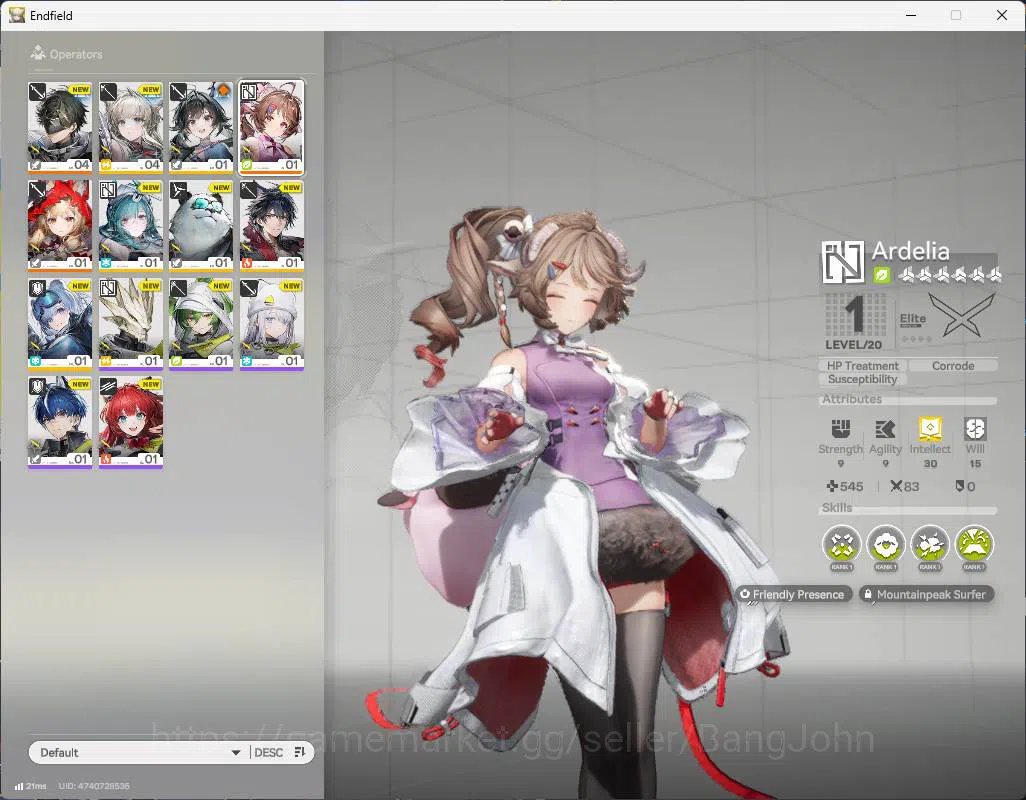Open the skill icon left of erupting skill
The image size is (1026, 800).
click(930, 545)
